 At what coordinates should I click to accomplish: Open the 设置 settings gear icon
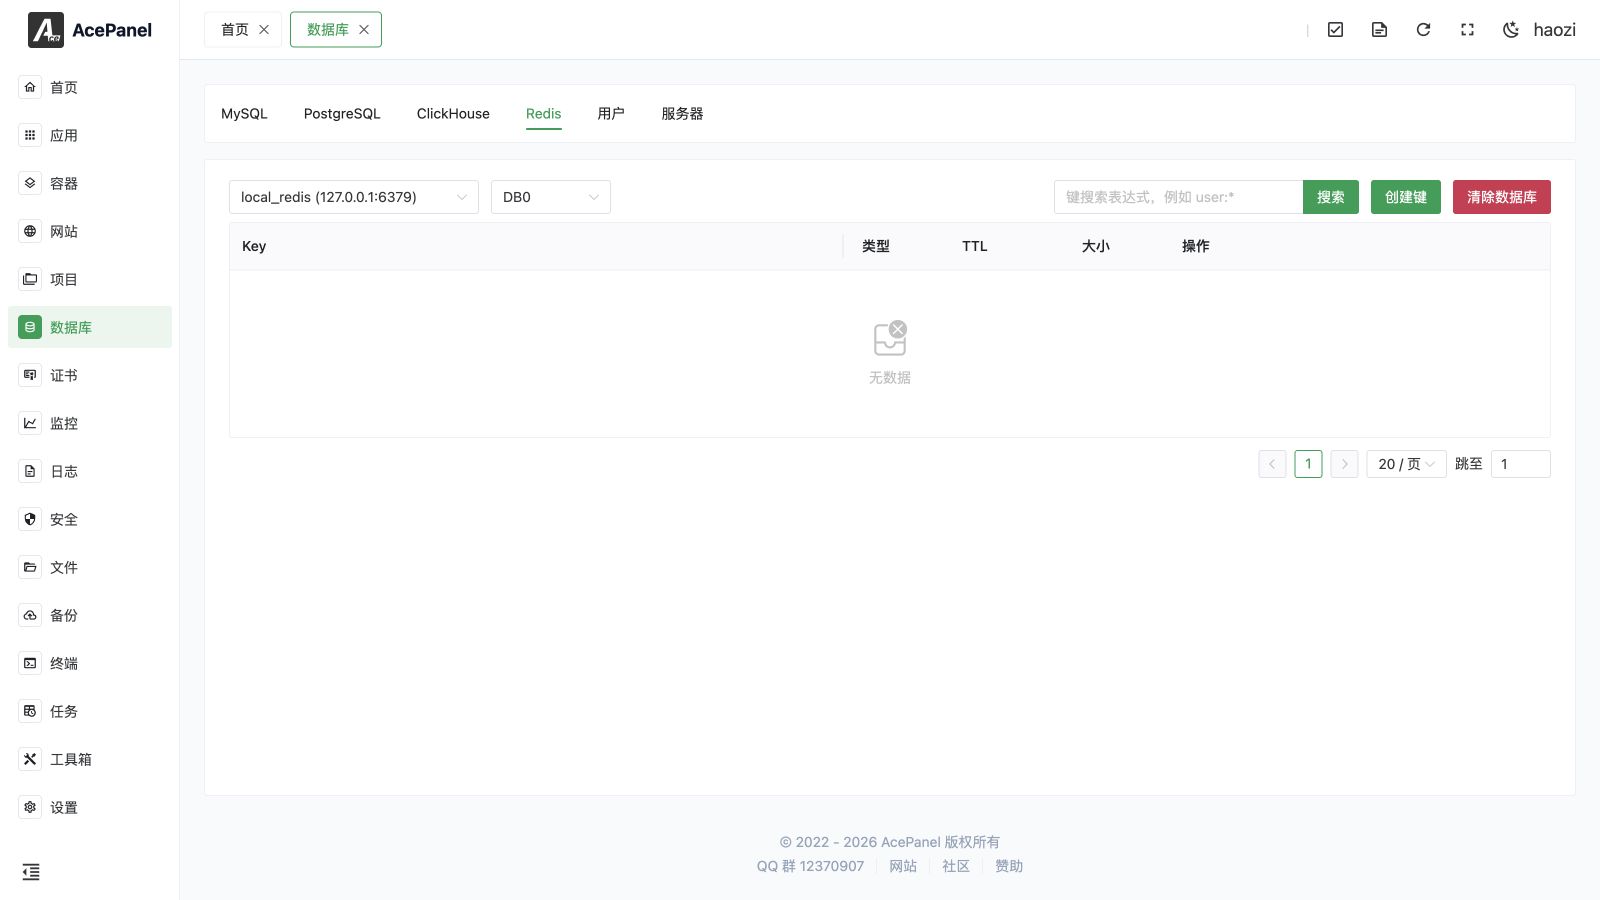point(30,807)
